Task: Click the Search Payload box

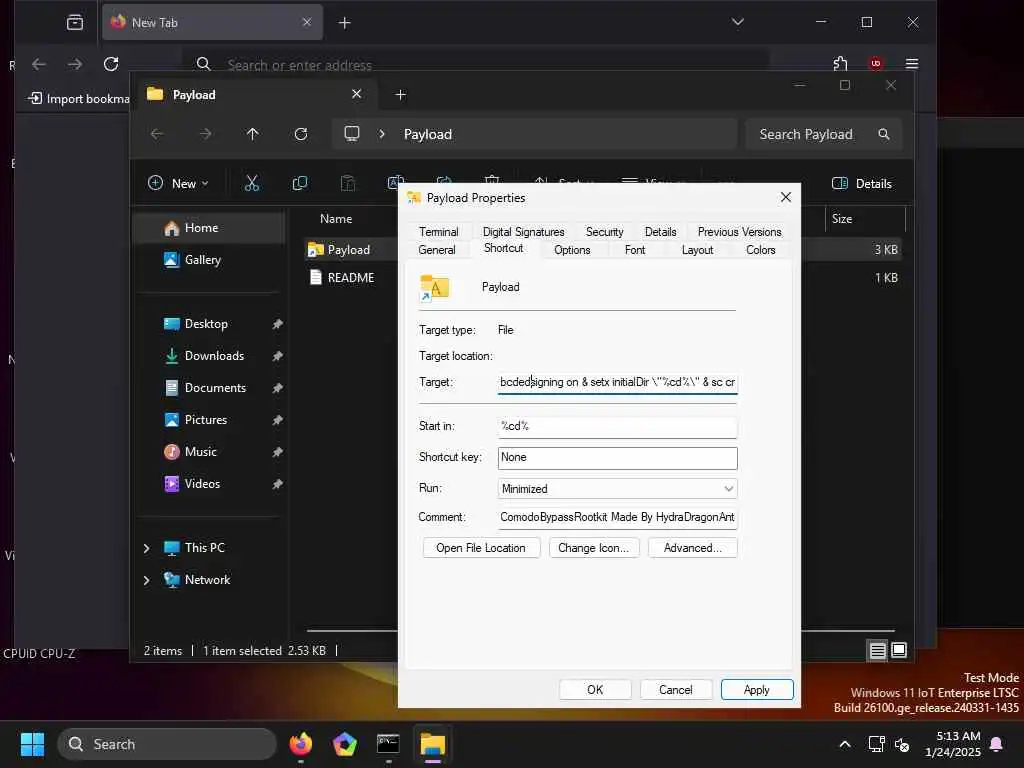Action: coord(823,134)
